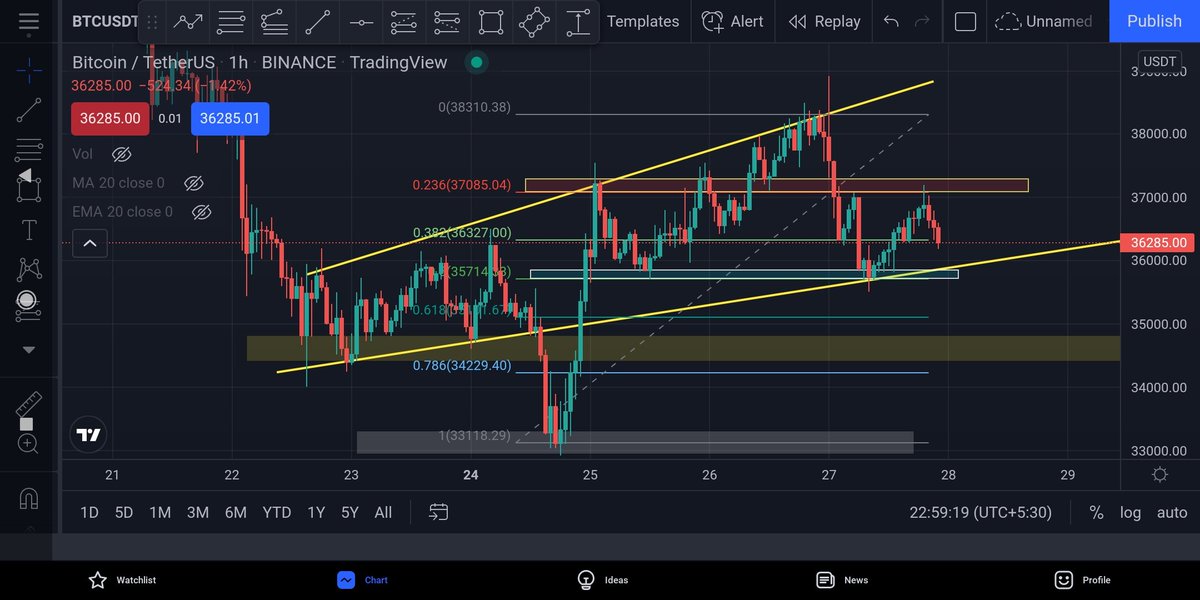This screenshot has height=600, width=1200.
Task: Click the current price tag 36285.00 on axis
Action: tap(1158, 243)
